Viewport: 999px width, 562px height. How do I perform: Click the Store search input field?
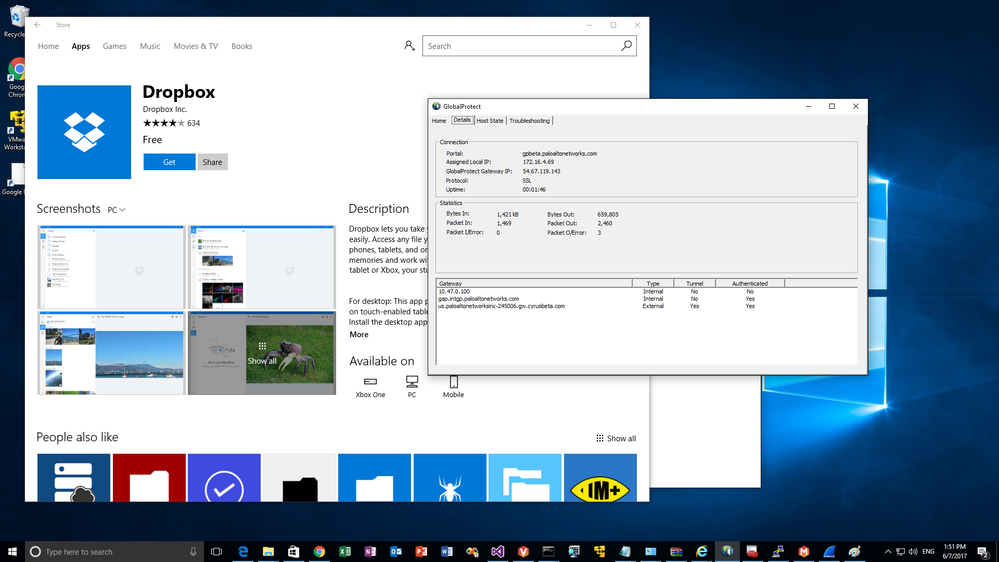coord(520,46)
